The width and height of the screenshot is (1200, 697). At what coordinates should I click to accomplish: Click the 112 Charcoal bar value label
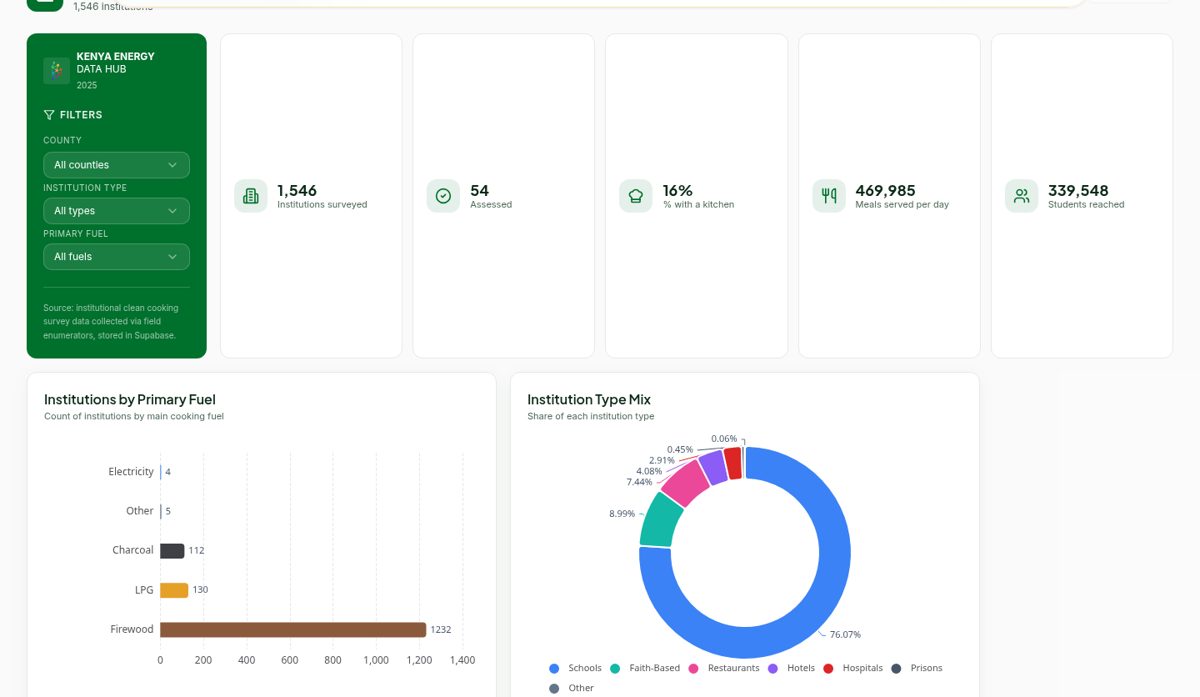(x=196, y=551)
